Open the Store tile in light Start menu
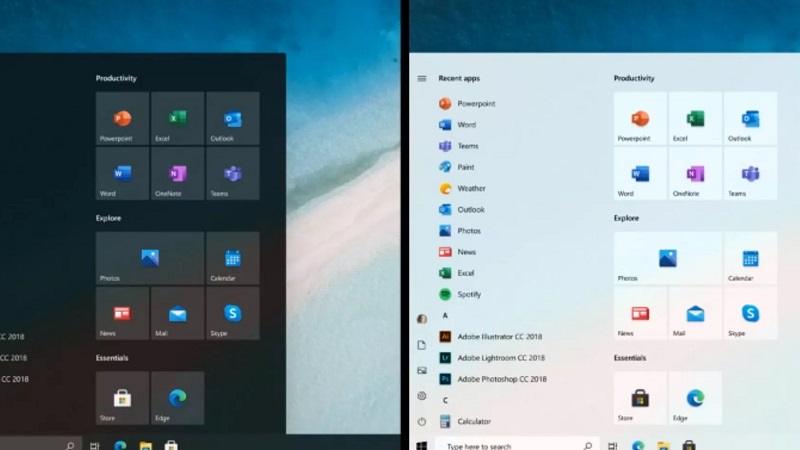This screenshot has width=800, height=450. point(640,398)
